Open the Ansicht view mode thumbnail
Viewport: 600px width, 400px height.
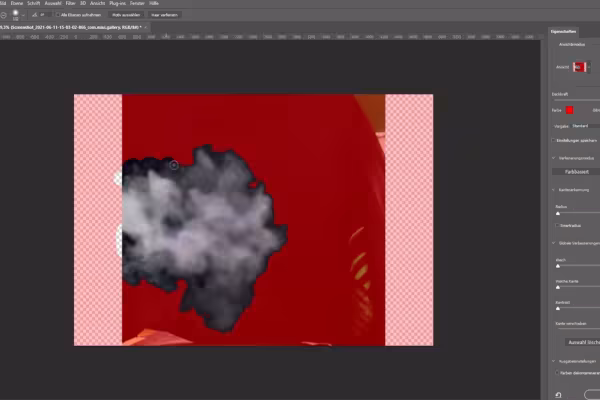[579, 67]
